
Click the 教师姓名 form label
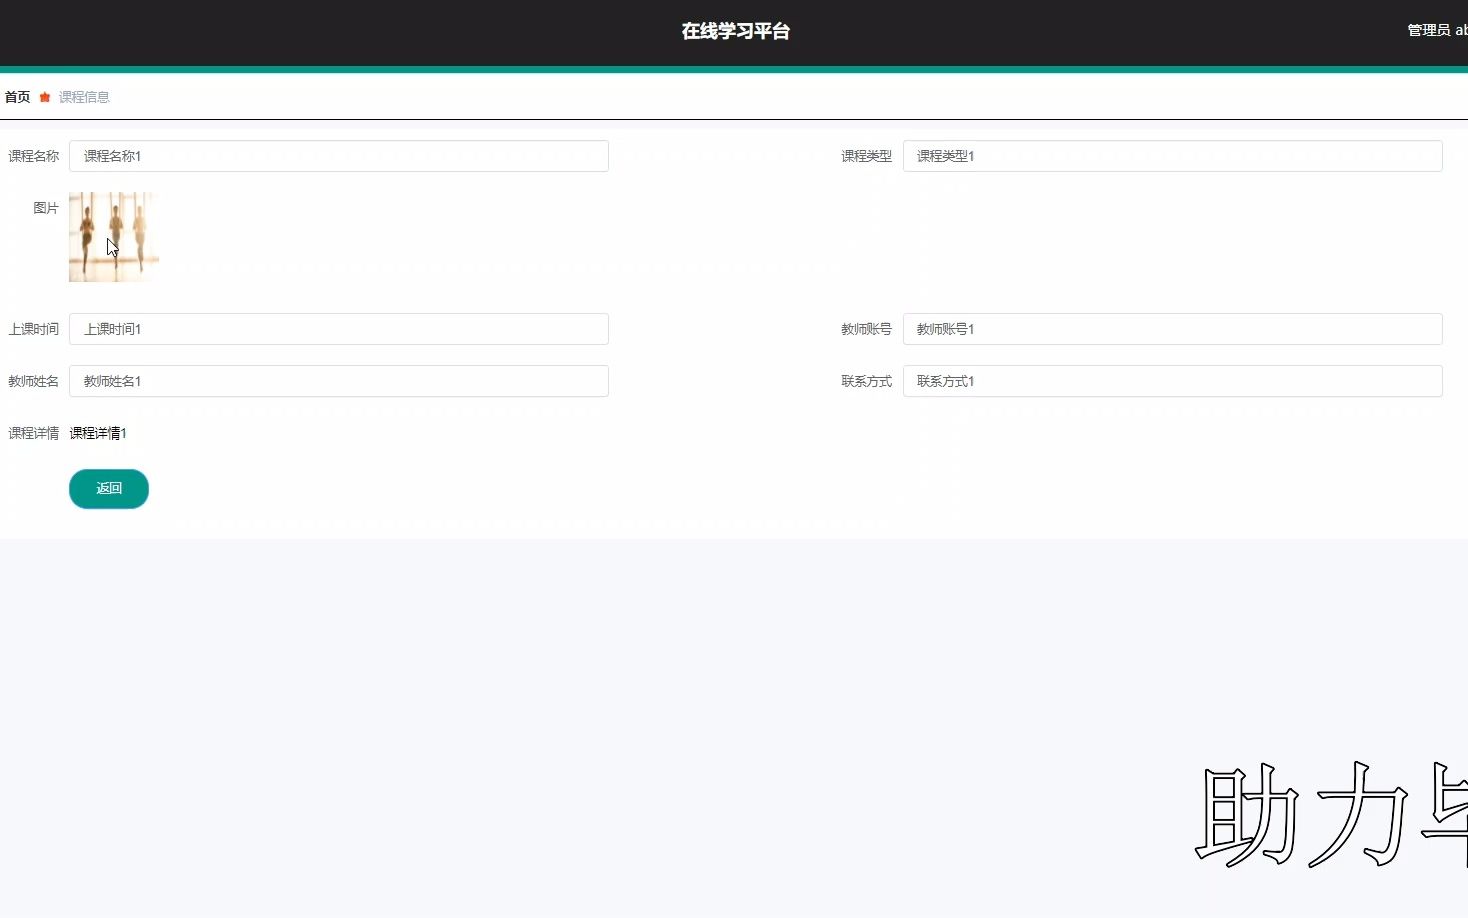pos(33,381)
